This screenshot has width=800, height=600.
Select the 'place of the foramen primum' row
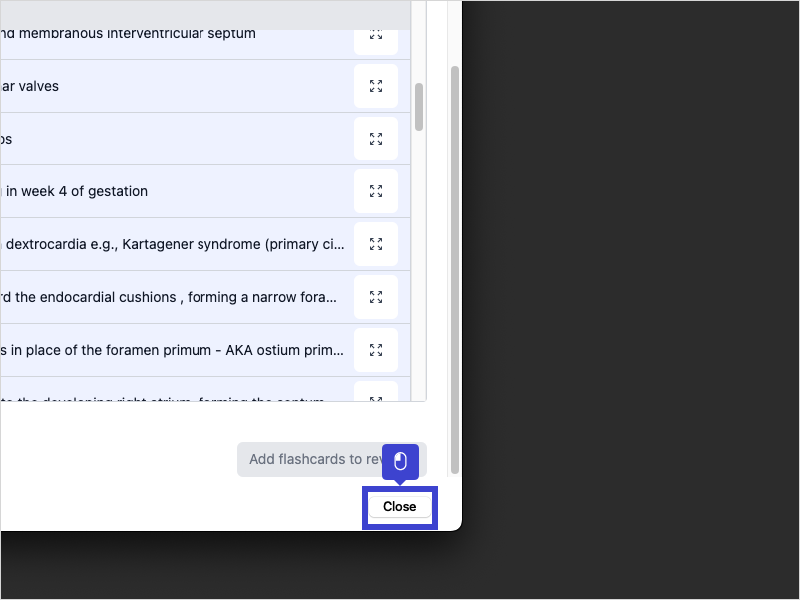170,350
